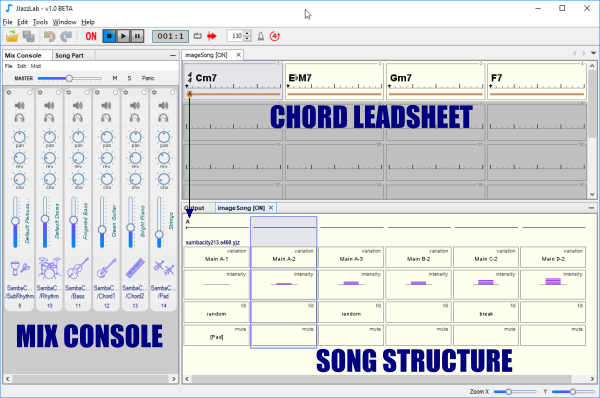Switch to the Song Part tab
This screenshot has width=600, height=398.
click(69, 55)
